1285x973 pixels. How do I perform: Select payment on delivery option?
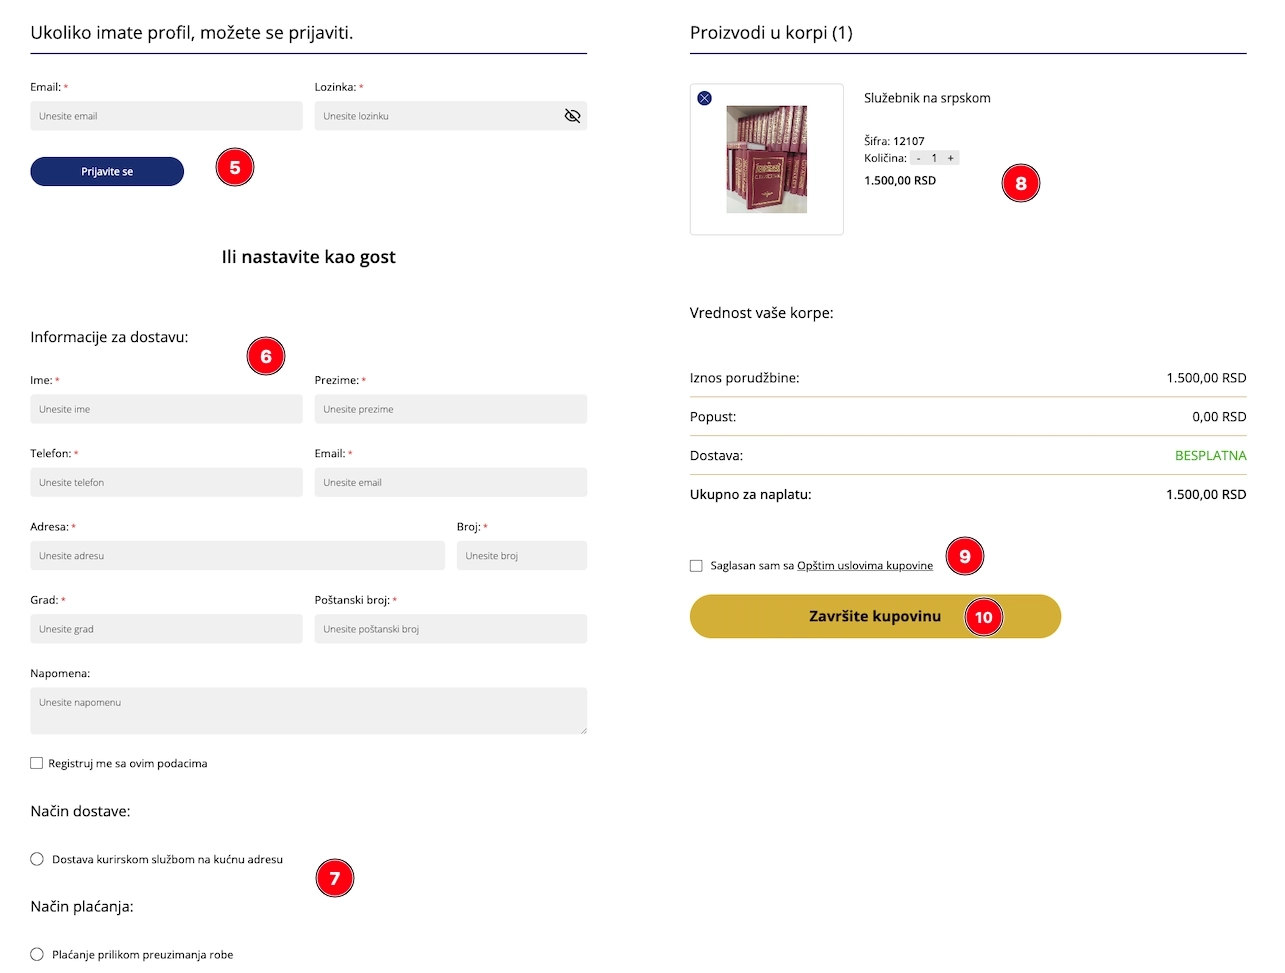(37, 954)
